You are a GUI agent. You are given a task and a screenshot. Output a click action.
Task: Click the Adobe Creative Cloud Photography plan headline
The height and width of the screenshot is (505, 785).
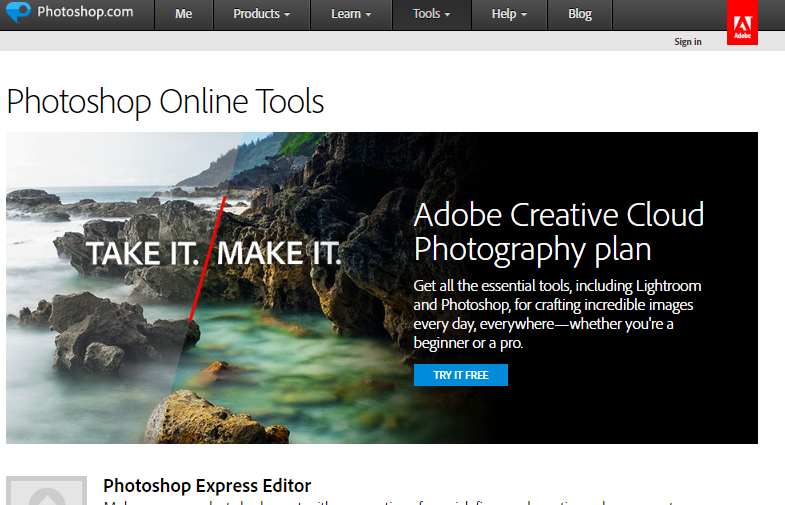[559, 232]
